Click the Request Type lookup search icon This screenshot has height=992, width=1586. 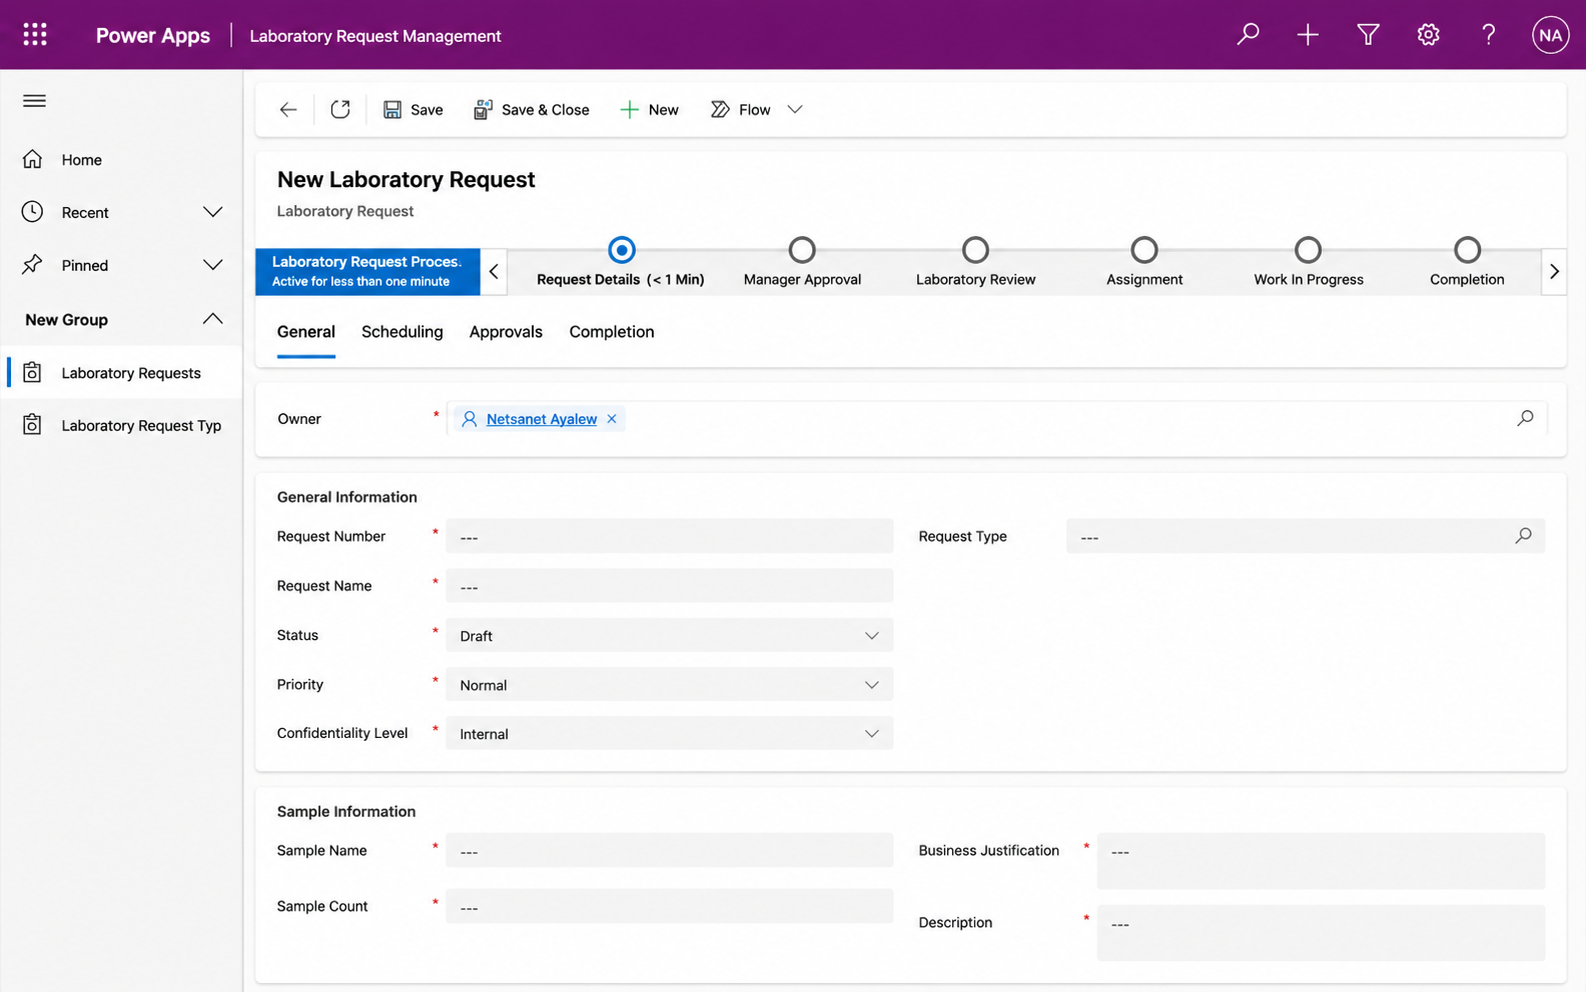(x=1523, y=536)
